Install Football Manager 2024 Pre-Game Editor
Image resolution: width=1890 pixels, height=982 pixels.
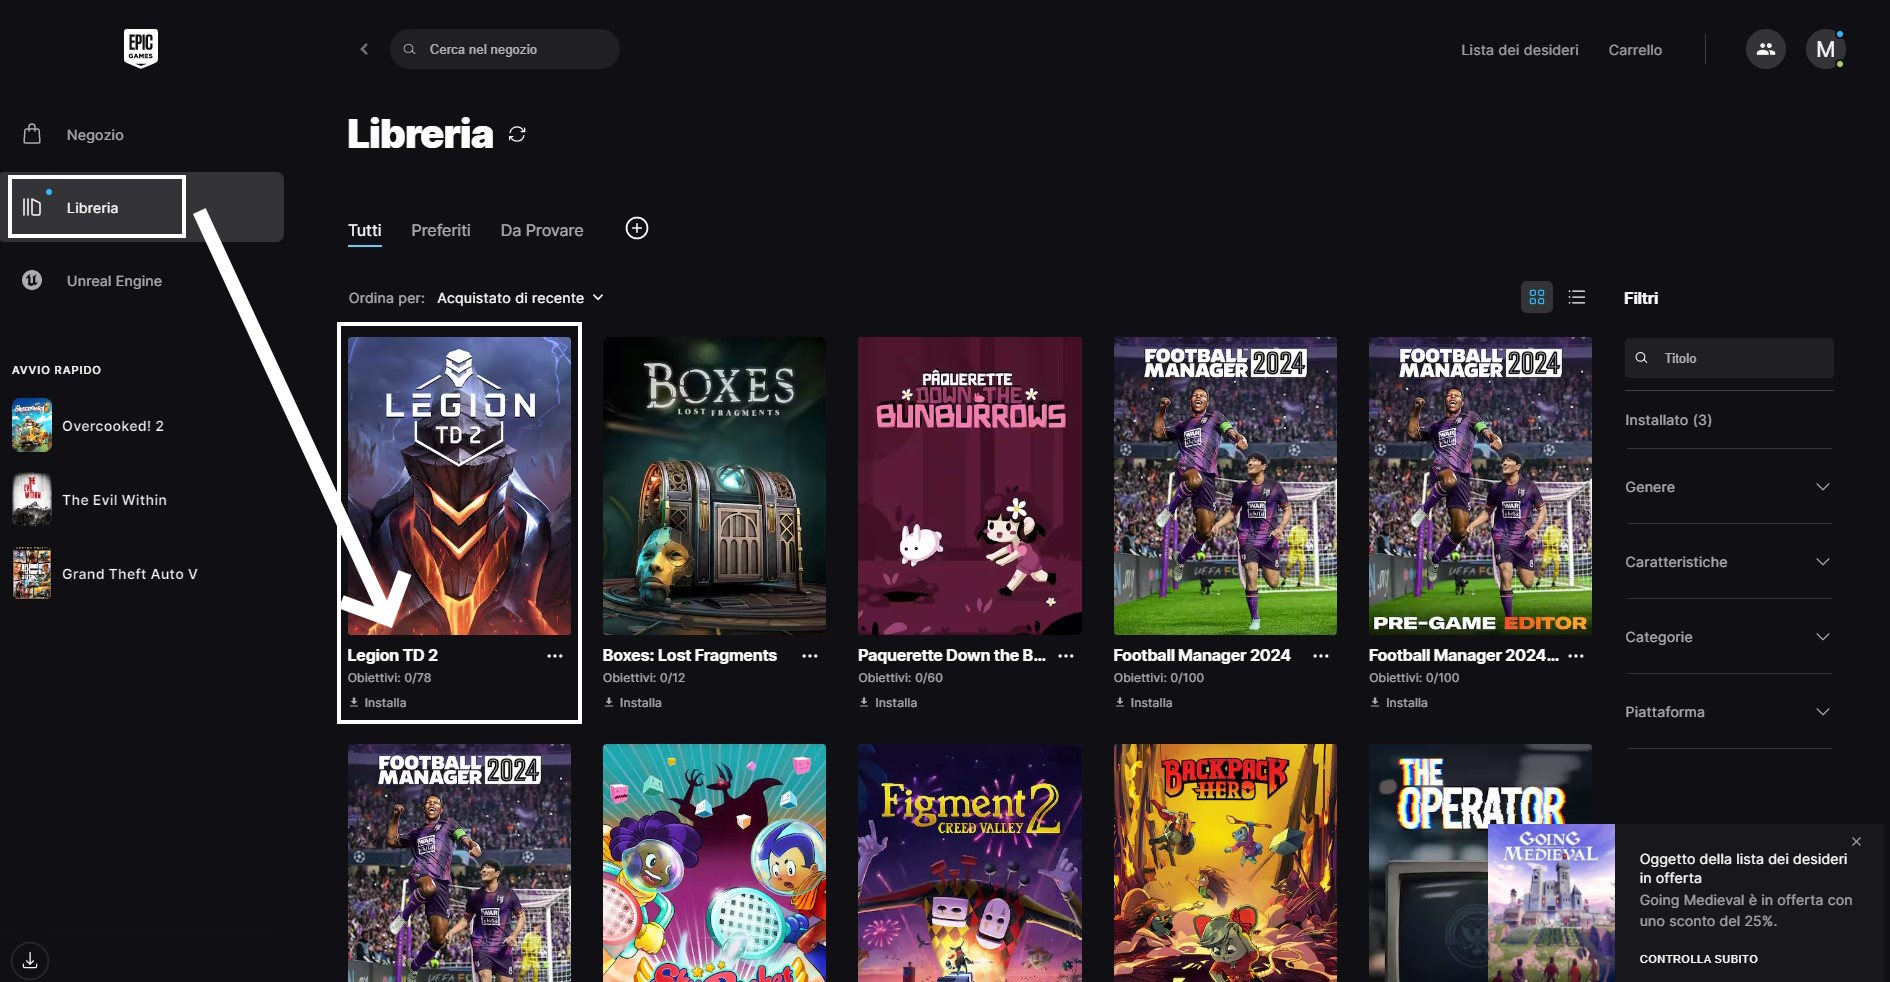click(x=1399, y=703)
